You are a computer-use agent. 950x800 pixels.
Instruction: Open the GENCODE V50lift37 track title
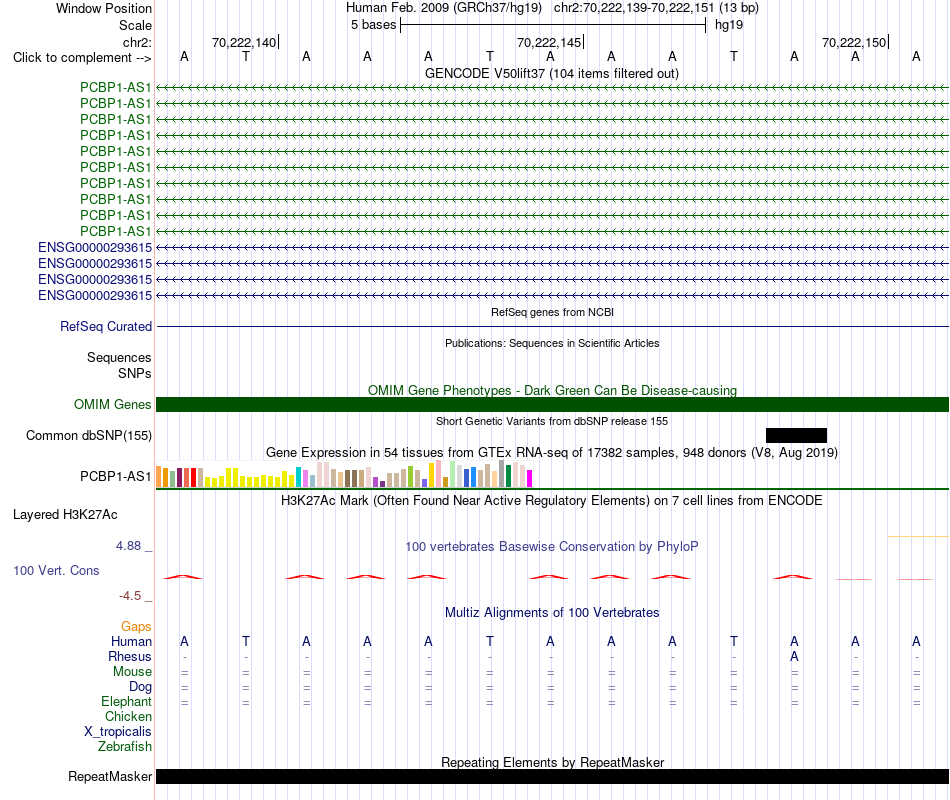click(x=552, y=73)
